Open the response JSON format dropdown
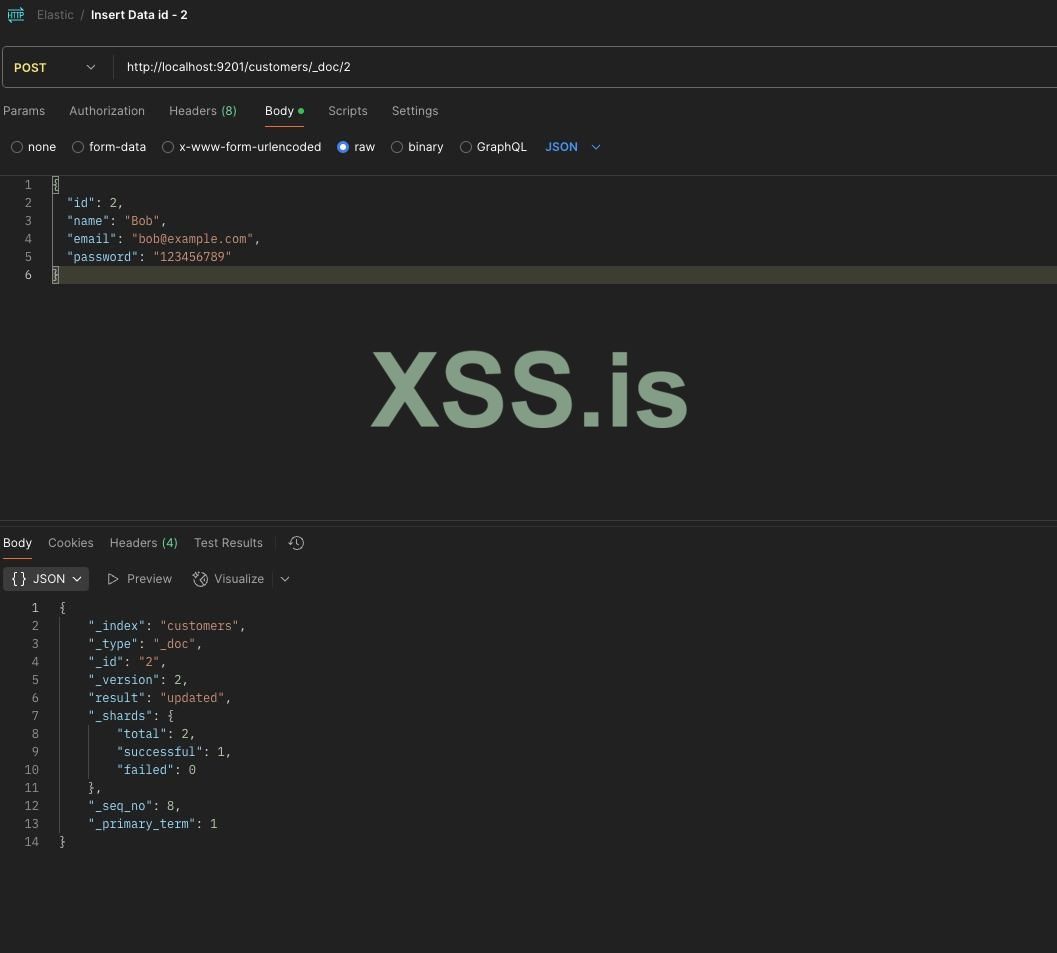1057x953 pixels. pos(46,579)
